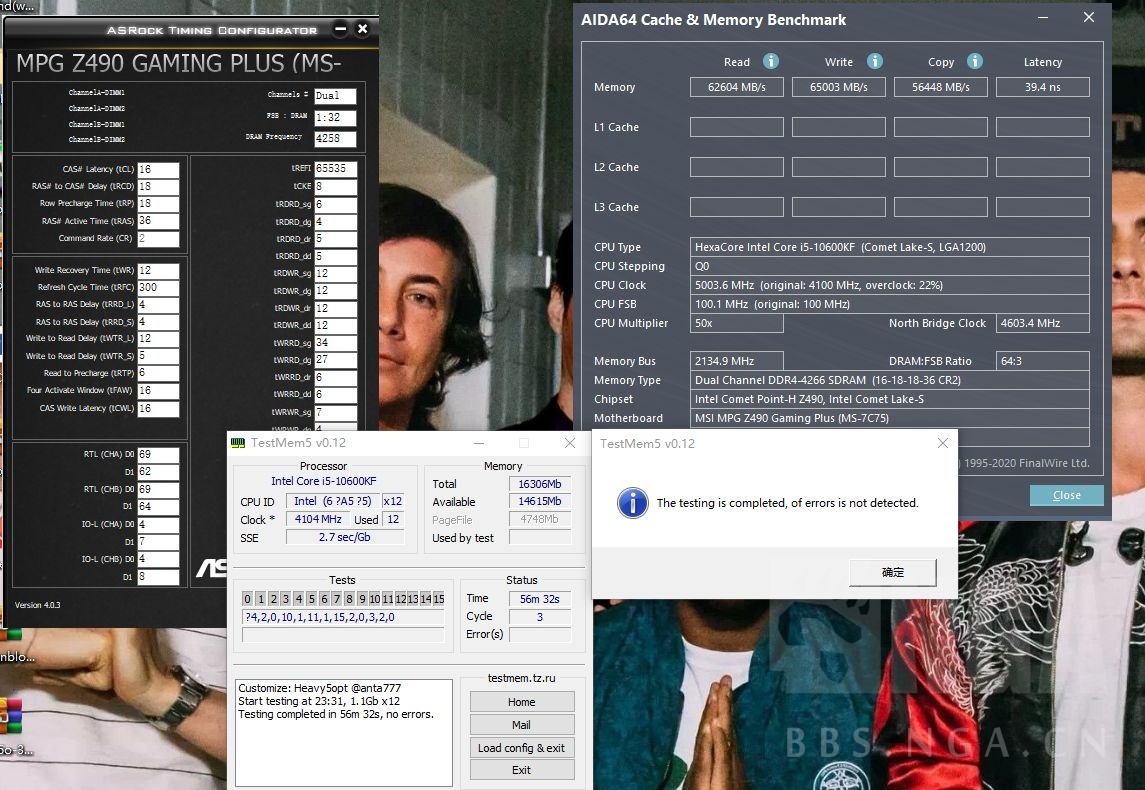Click the Mail button in TestMem5
Viewport: 1145px width, 790px height.
[521, 725]
